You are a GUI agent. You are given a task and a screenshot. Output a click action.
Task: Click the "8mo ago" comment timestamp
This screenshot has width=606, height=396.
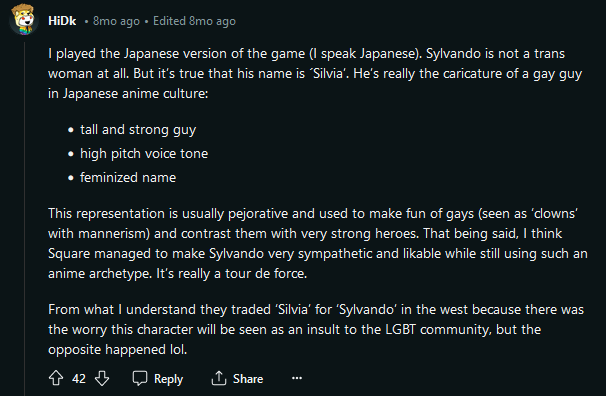coord(116,21)
